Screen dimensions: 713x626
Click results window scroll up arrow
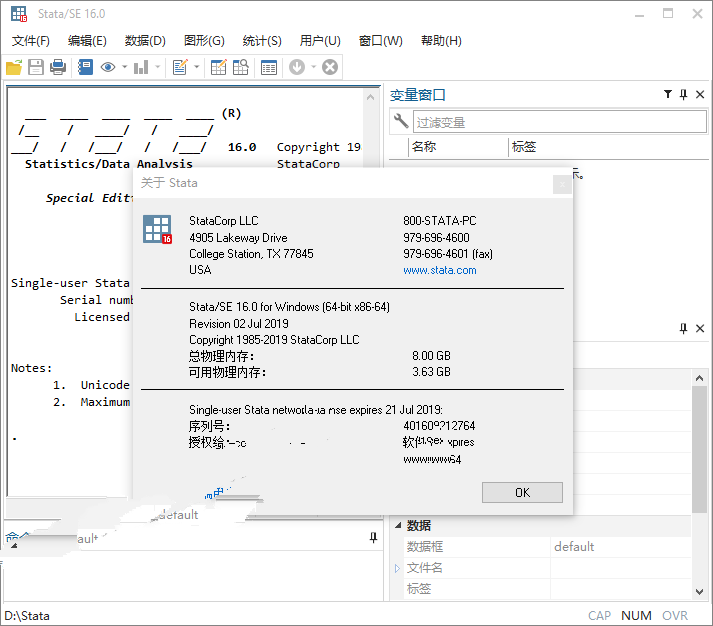pyautogui.click(x=370, y=97)
